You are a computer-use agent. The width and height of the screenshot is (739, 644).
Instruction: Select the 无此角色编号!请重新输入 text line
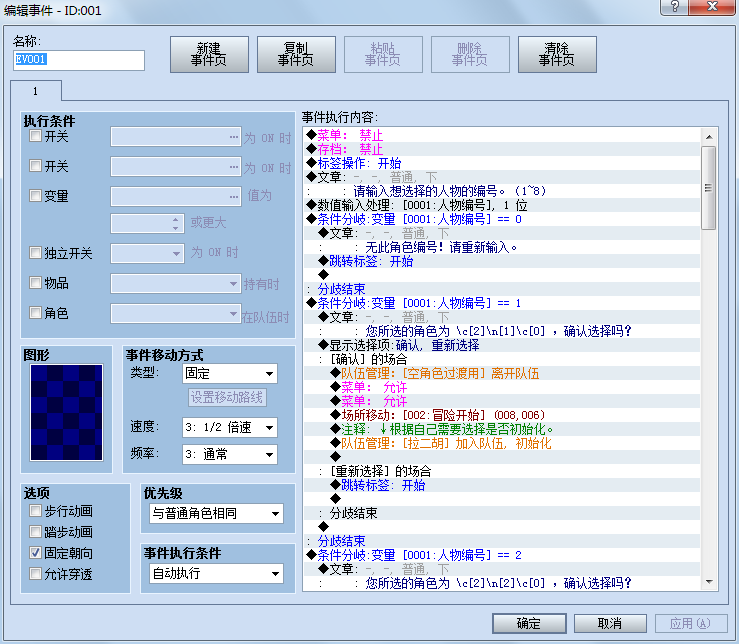502,247
